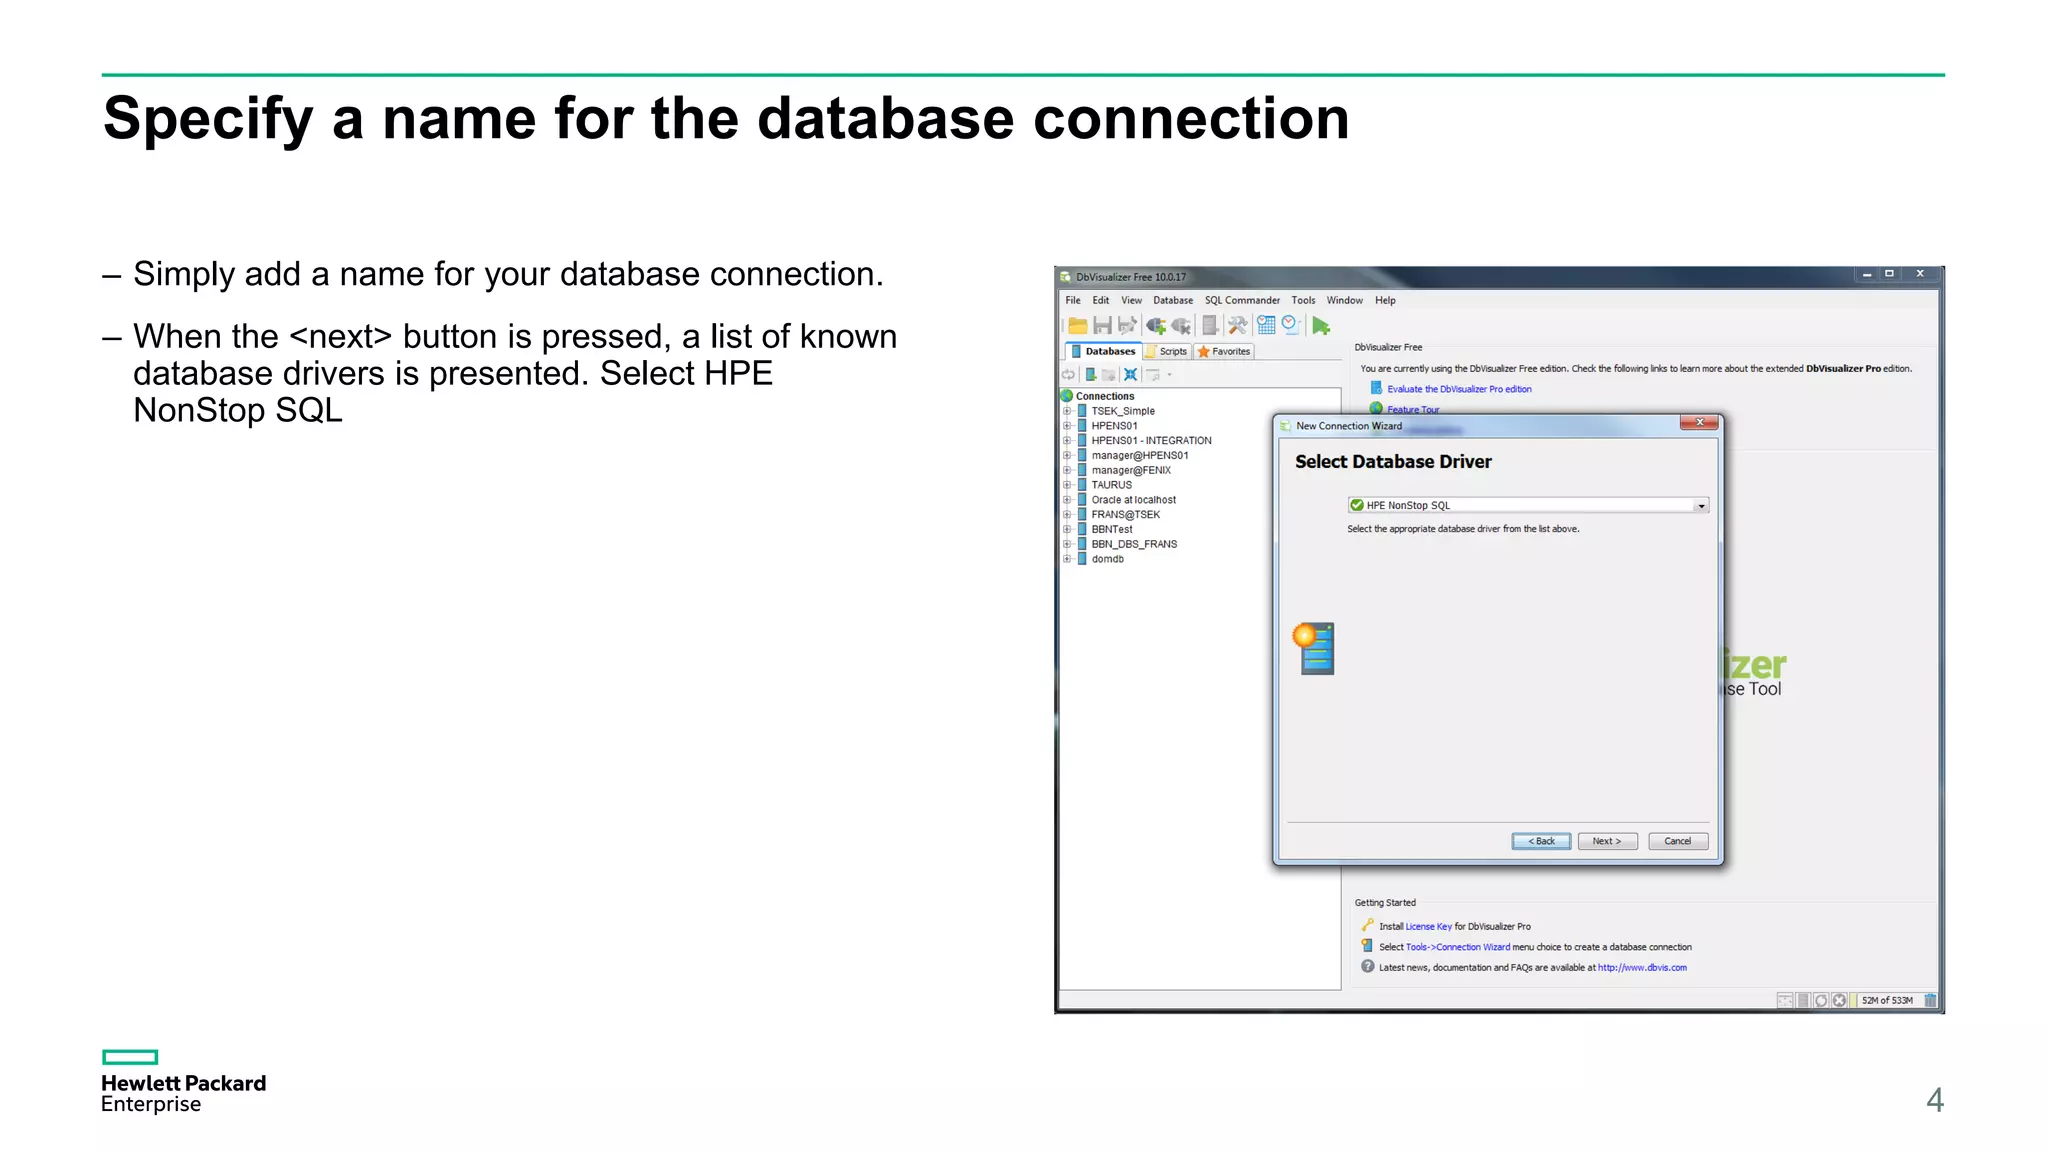The height and width of the screenshot is (1152, 2048).
Task: Select the Databases tab
Action: pos(1103,352)
